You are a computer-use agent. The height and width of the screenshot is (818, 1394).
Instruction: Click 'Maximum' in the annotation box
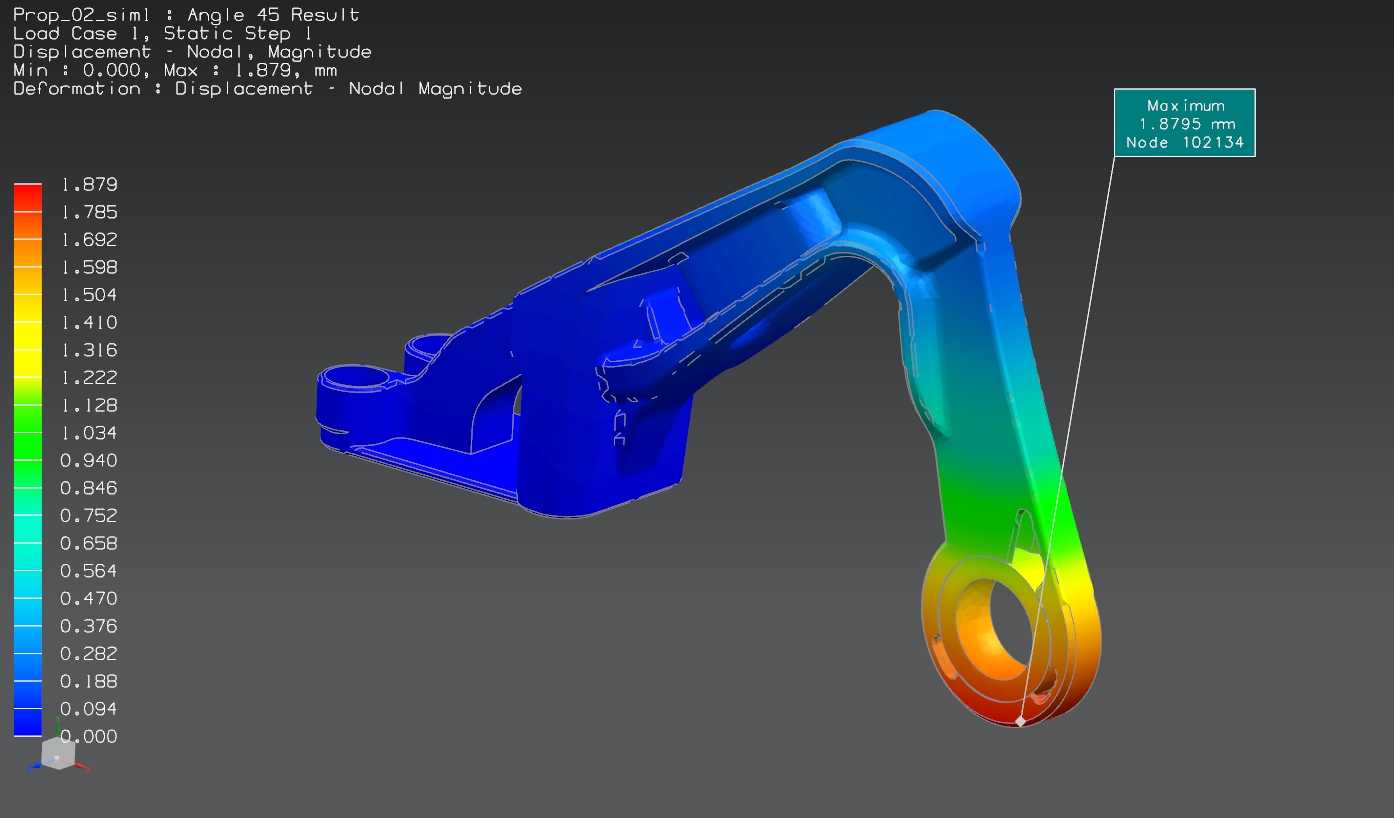click(x=1186, y=105)
